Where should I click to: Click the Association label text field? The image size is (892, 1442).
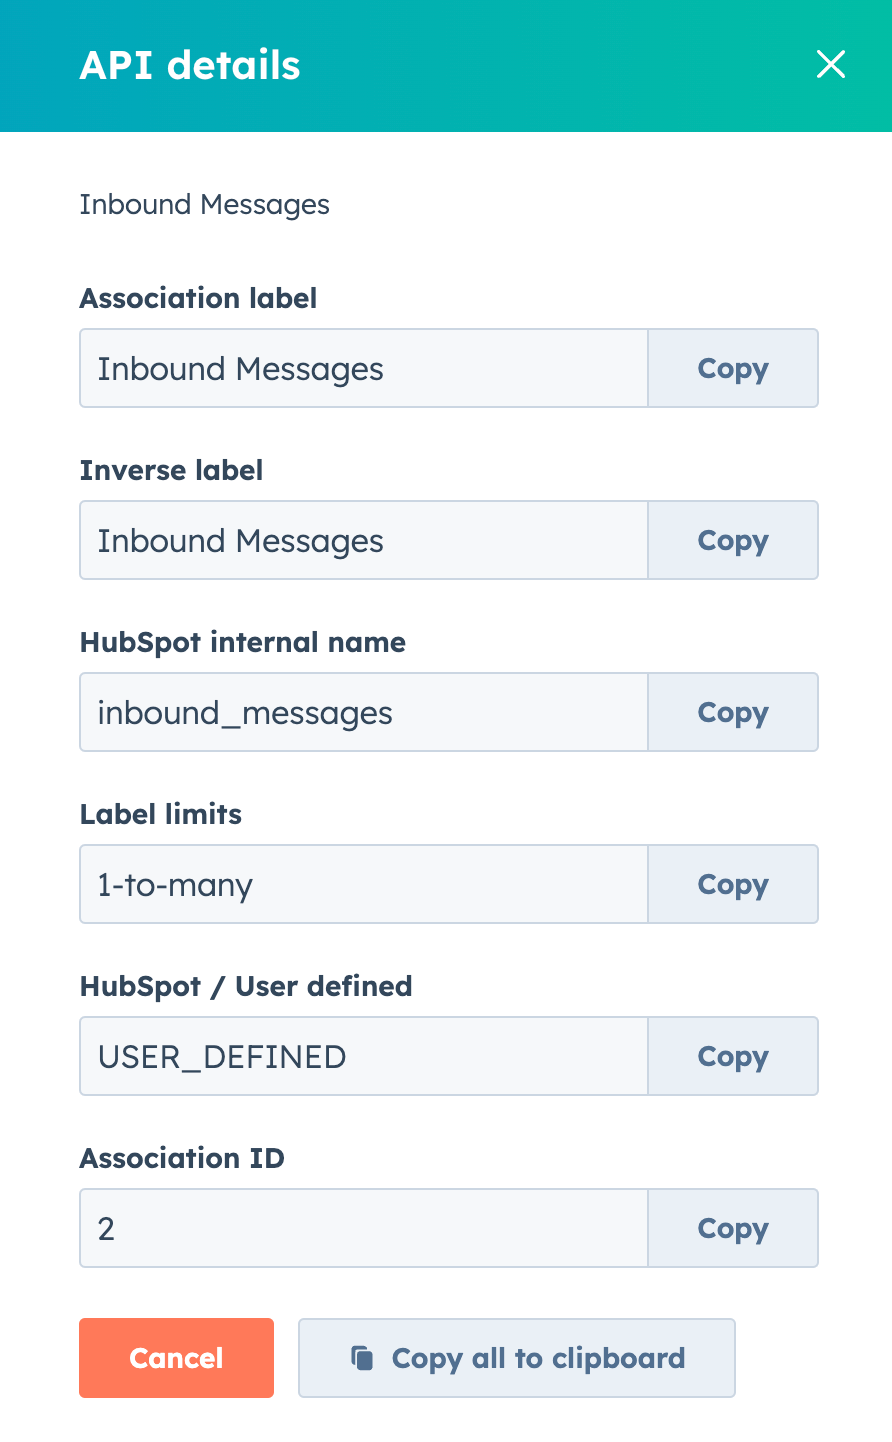[x=363, y=368]
